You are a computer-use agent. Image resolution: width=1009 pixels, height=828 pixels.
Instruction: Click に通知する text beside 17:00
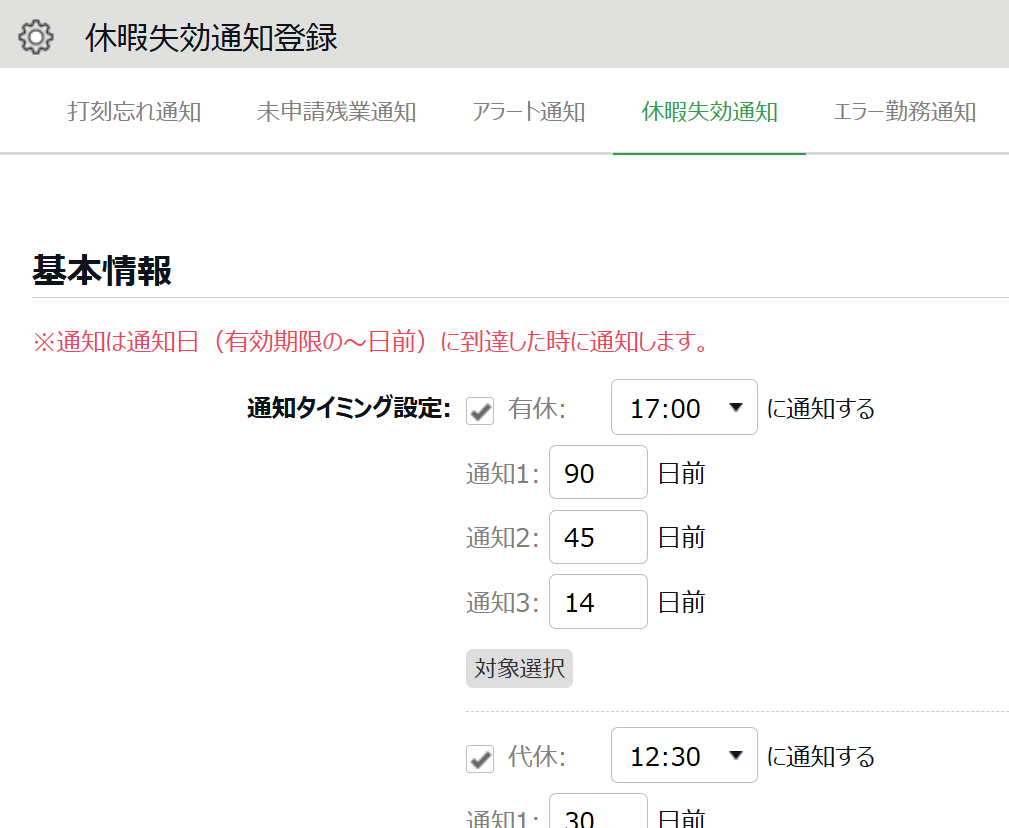(x=821, y=409)
